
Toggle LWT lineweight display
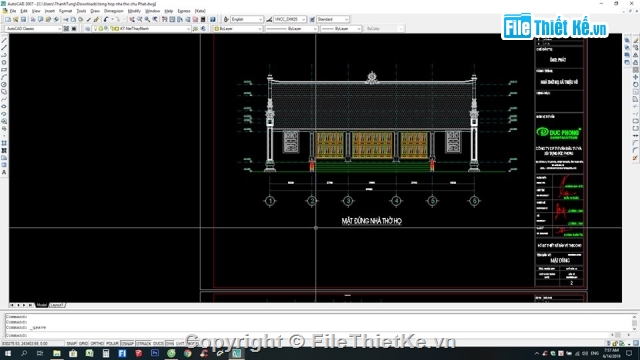tap(180, 344)
